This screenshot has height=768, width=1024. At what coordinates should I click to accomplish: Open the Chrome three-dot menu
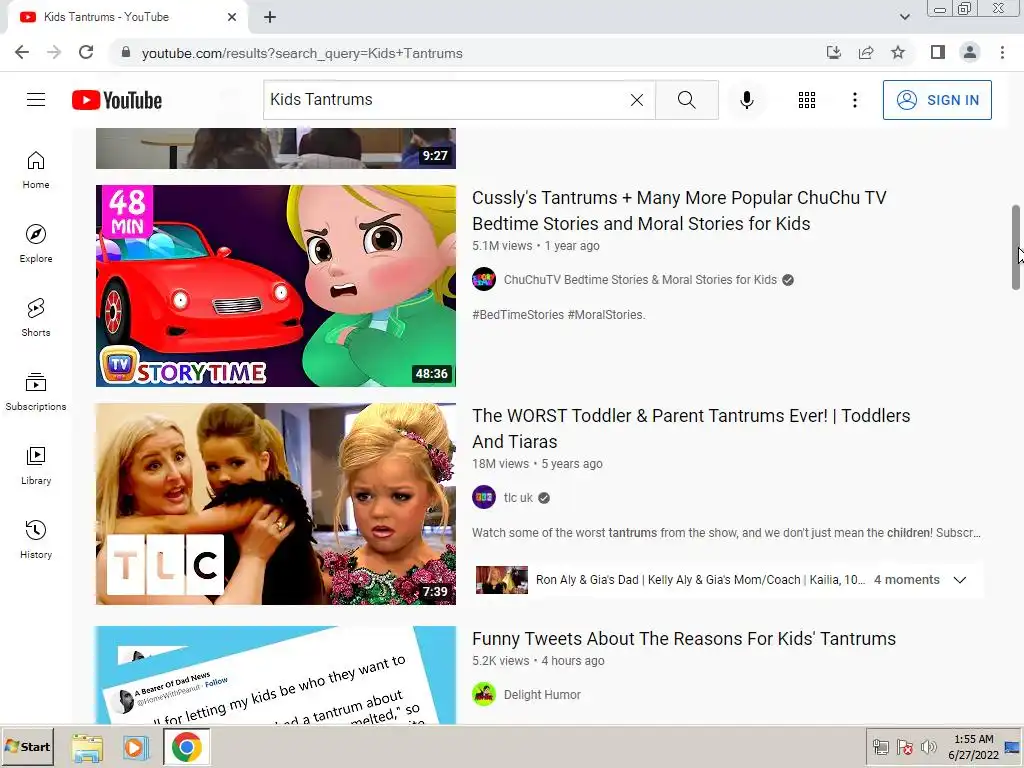click(1002, 52)
